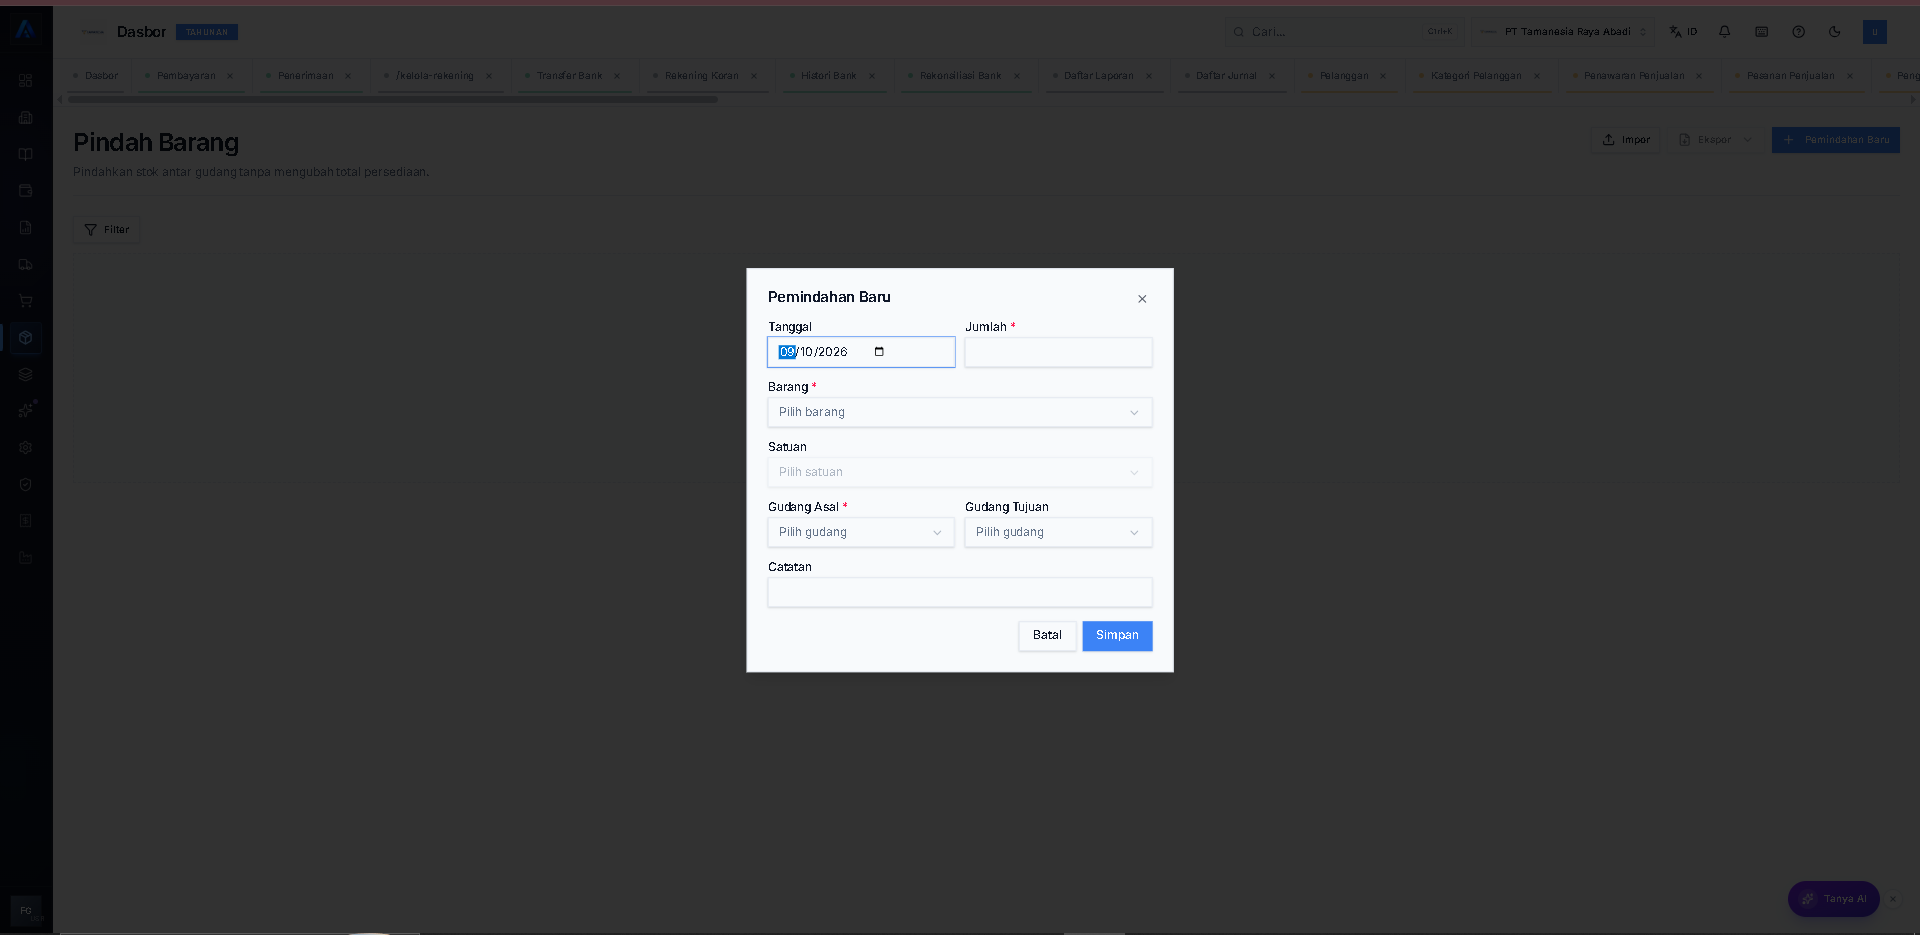
Task: Open the Filter button
Action: pos(107,230)
